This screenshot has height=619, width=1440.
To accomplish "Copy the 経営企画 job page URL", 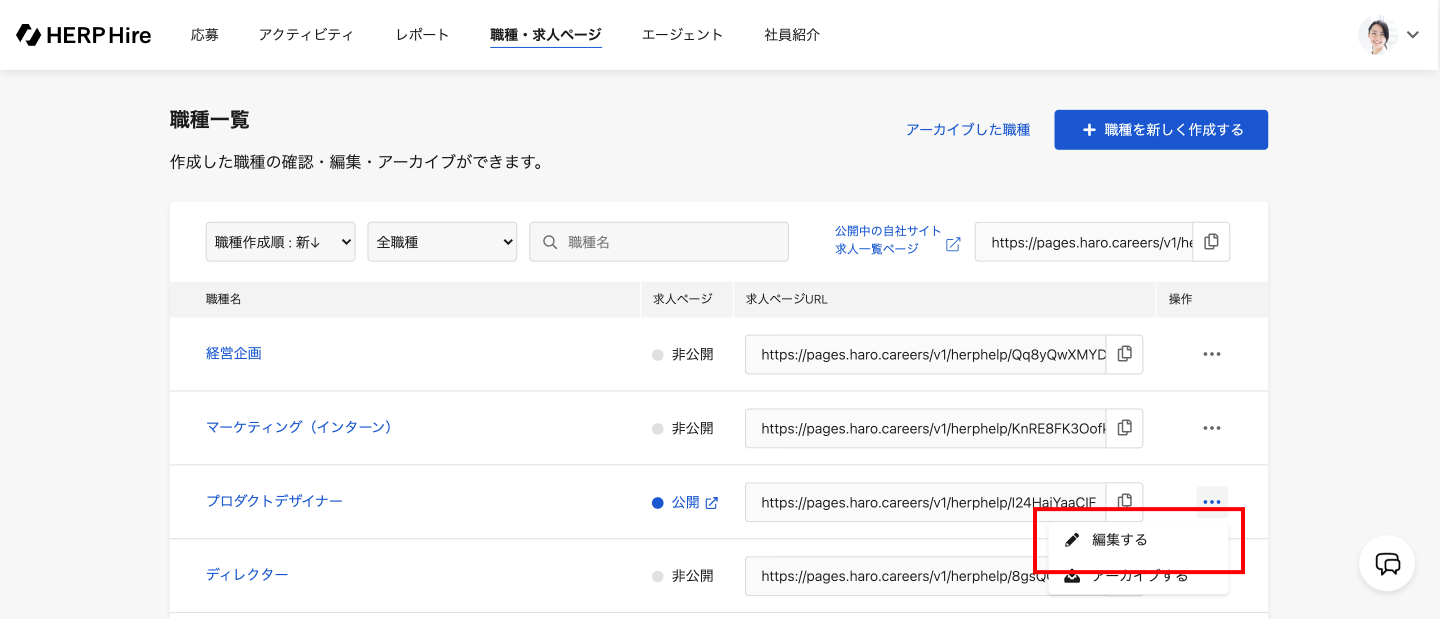I will pyautogui.click(x=1124, y=354).
